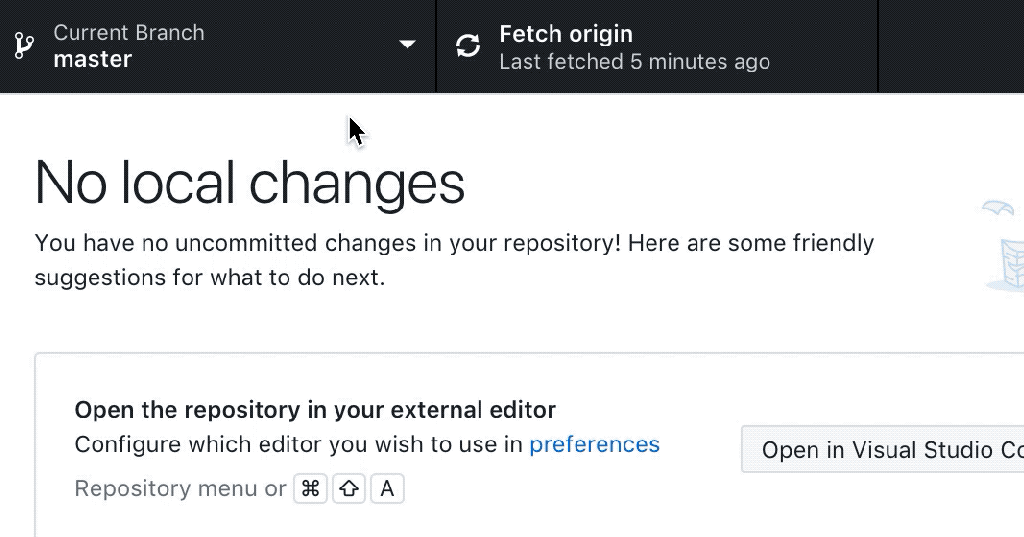1024x537 pixels.
Task: Click the 'Last fetched 5 minutes ago' text
Action: click(634, 62)
